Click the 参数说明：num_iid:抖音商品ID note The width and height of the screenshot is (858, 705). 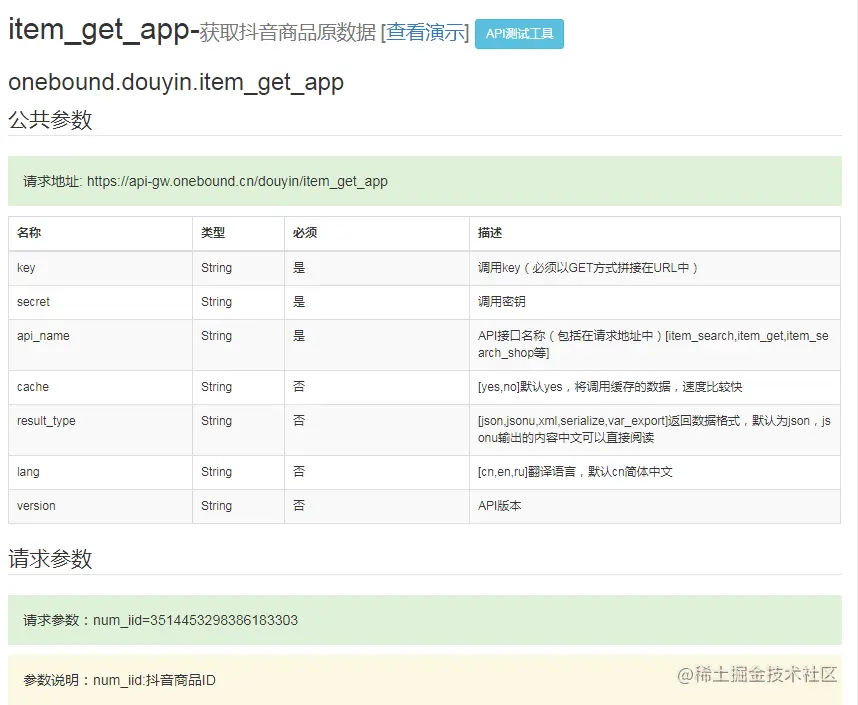119,680
